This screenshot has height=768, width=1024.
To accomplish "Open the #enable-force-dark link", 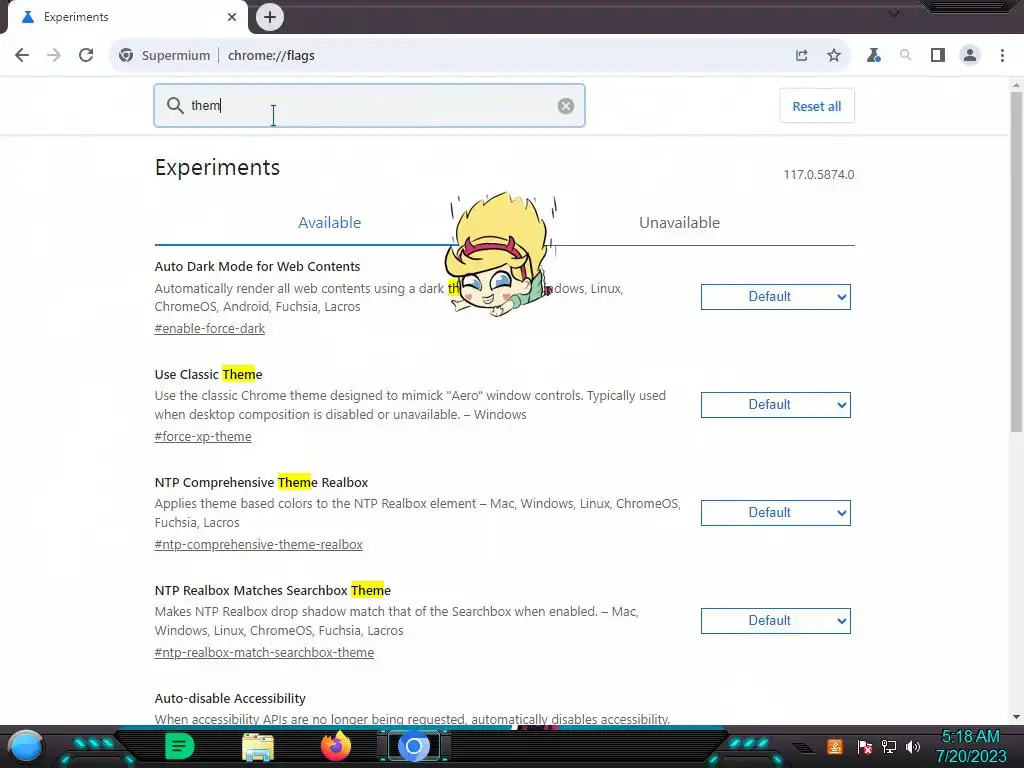I will (210, 328).
